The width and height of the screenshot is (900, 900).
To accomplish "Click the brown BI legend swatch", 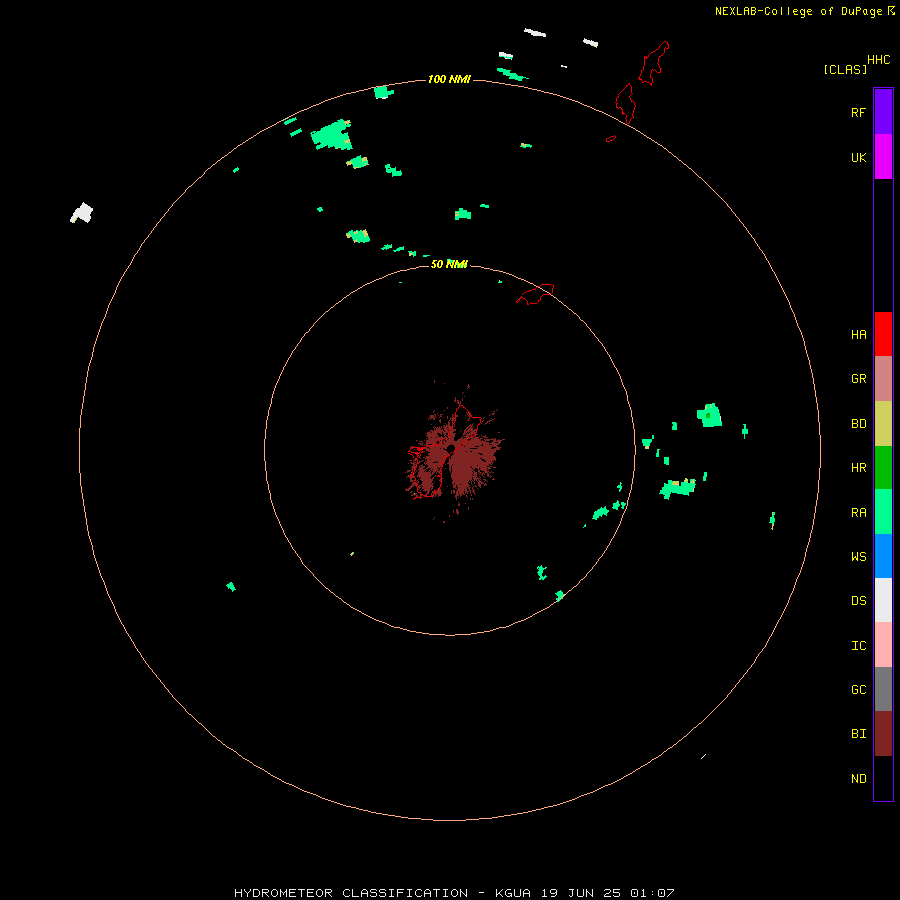I will (x=883, y=734).
